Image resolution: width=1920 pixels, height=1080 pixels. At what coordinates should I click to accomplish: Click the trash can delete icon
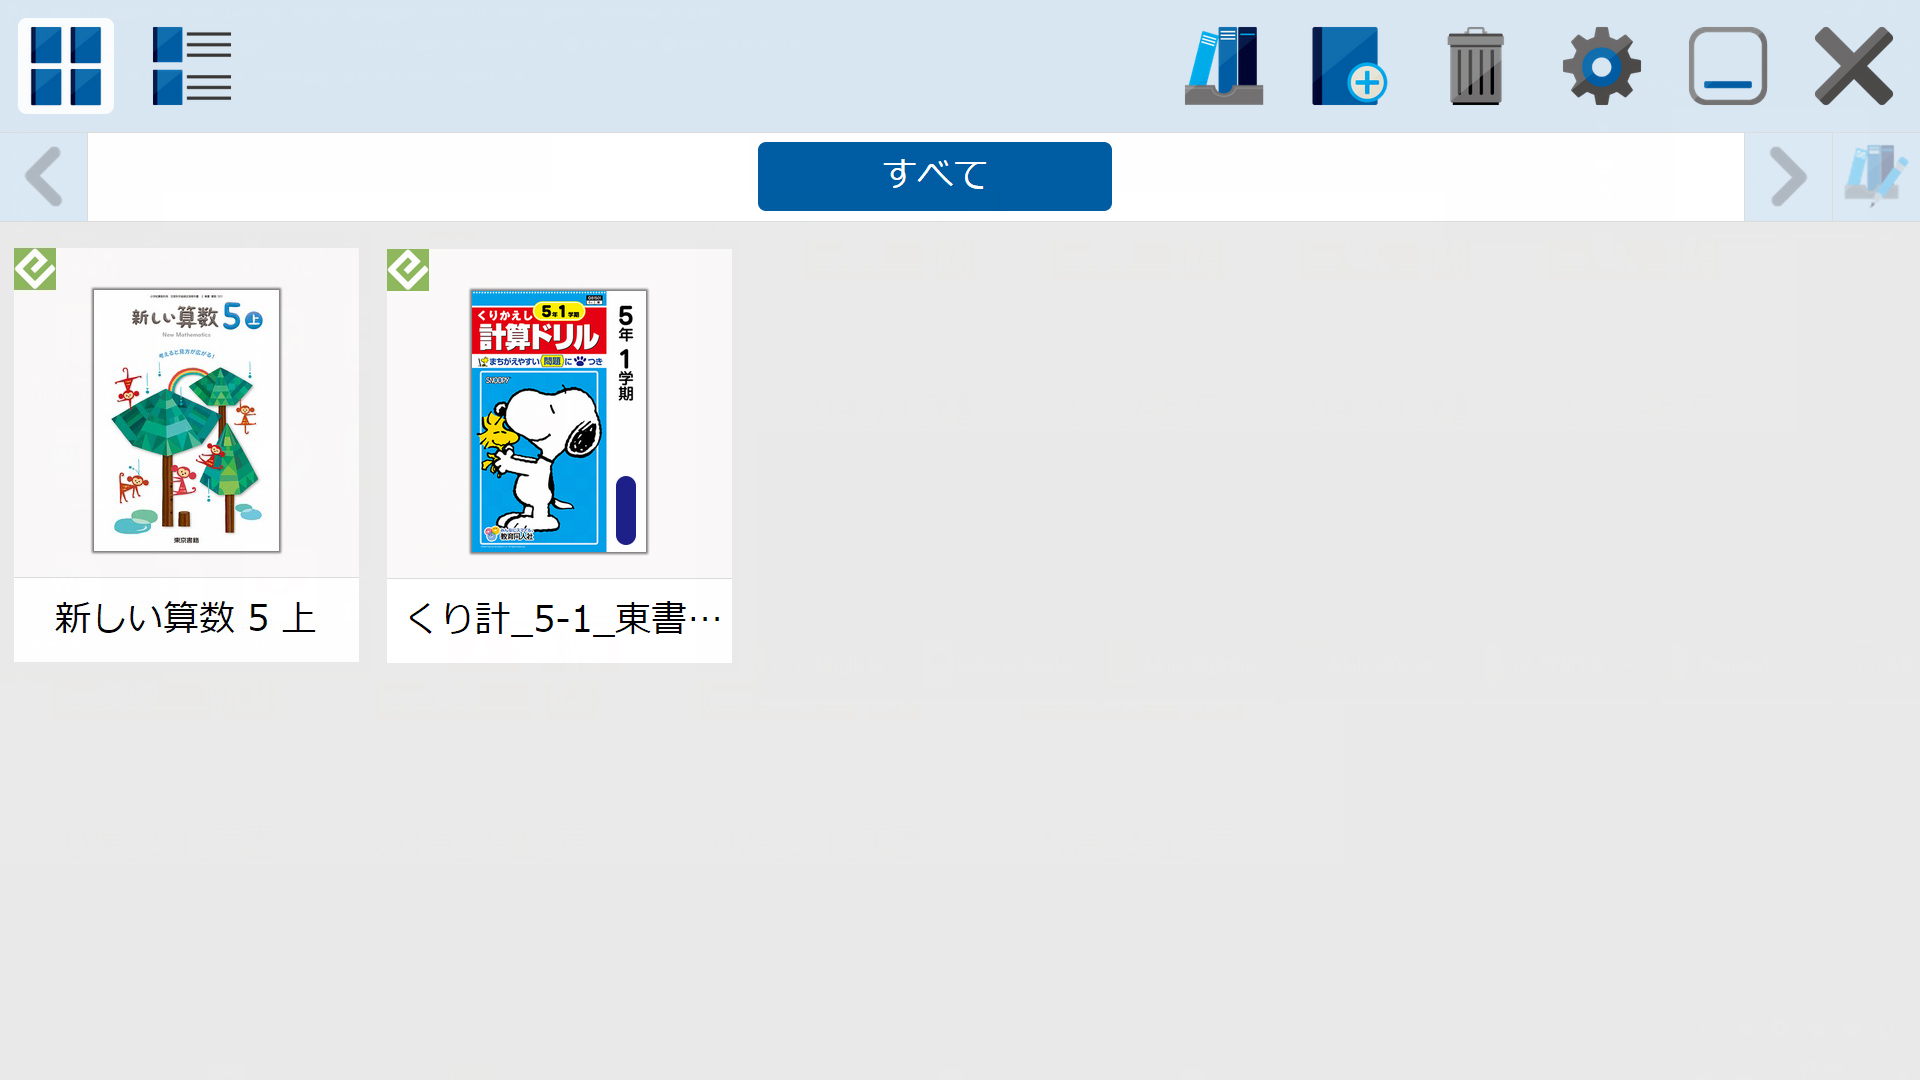click(1476, 66)
